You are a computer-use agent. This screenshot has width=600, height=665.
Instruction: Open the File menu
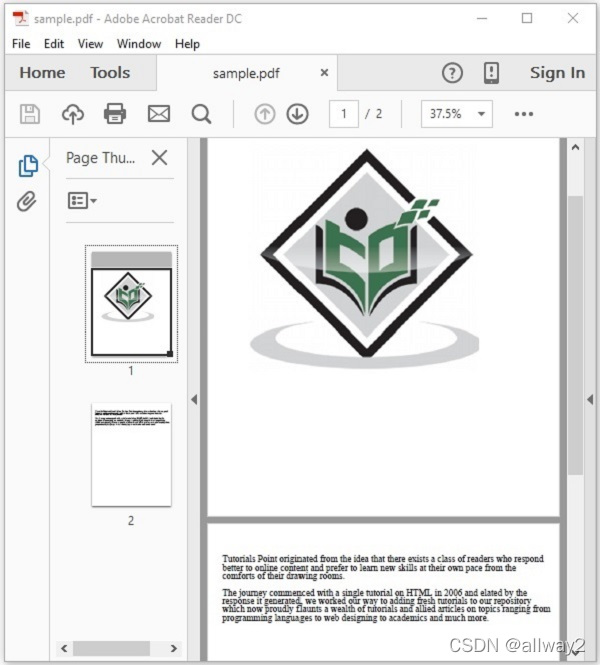21,44
